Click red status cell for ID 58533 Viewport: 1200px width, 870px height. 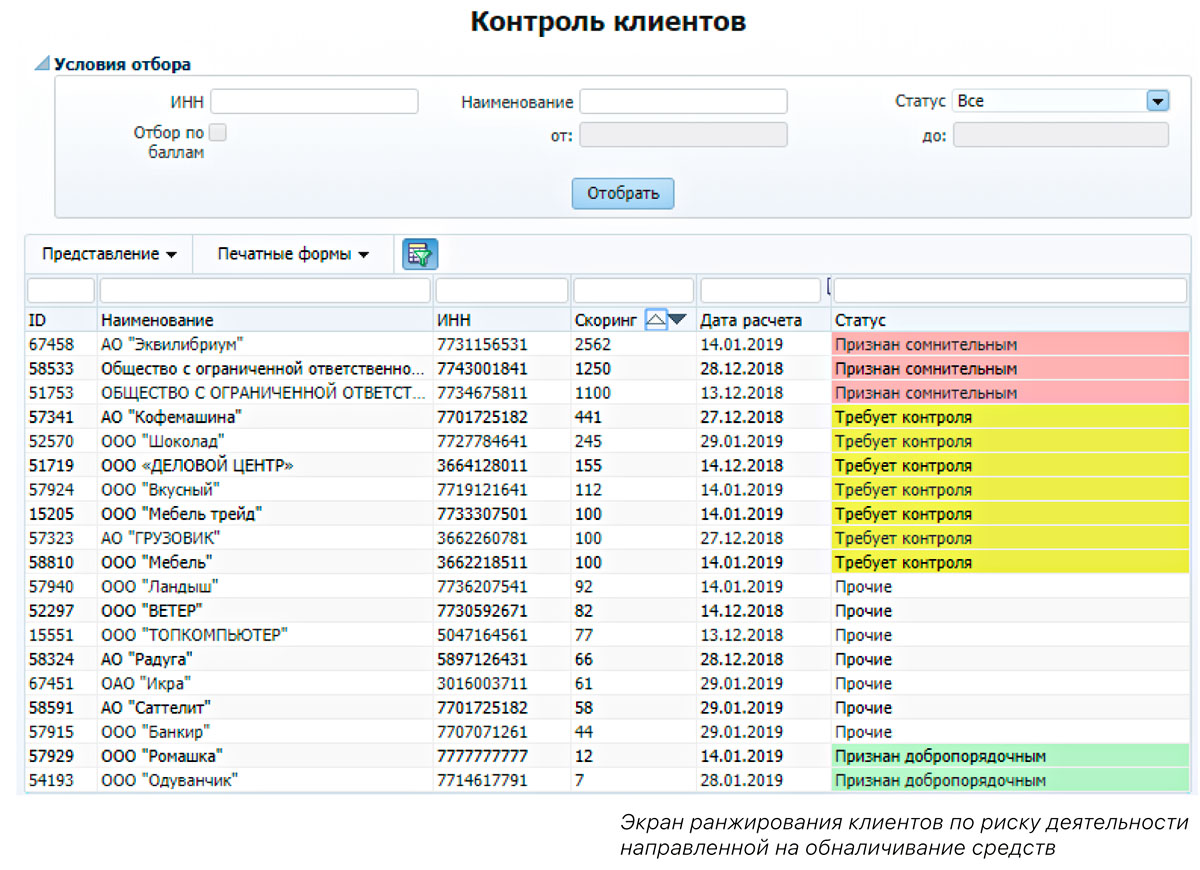pyautogui.click(x=1010, y=368)
